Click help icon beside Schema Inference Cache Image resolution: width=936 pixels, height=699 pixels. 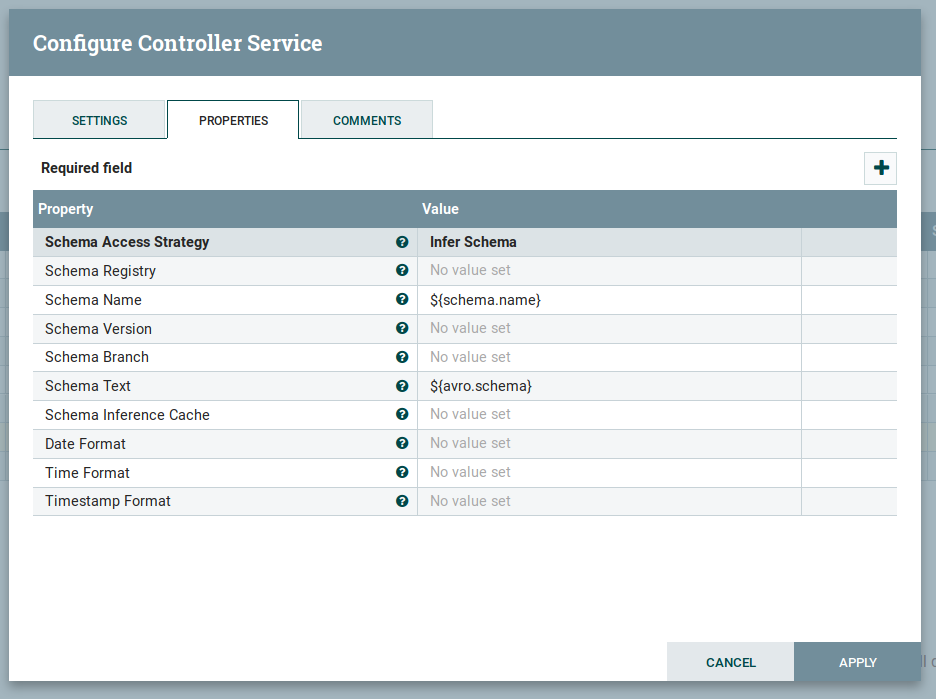(402, 414)
